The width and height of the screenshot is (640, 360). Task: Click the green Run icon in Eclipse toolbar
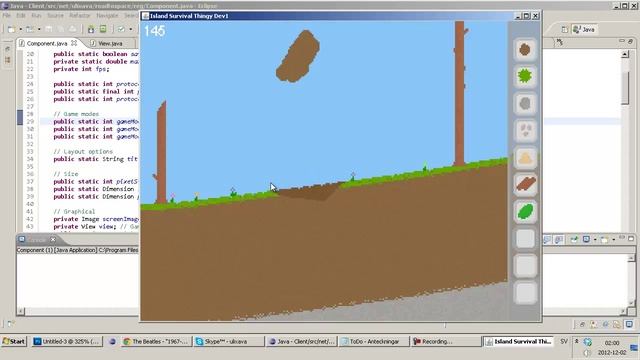[103, 29]
